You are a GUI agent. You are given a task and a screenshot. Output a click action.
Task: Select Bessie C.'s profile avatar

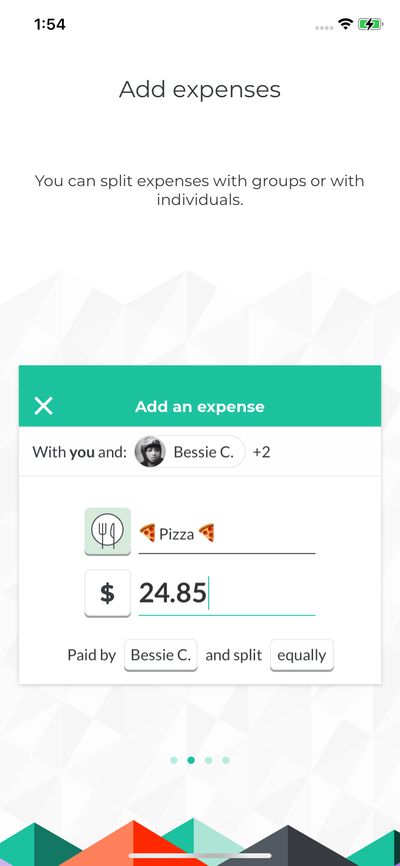click(150, 452)
